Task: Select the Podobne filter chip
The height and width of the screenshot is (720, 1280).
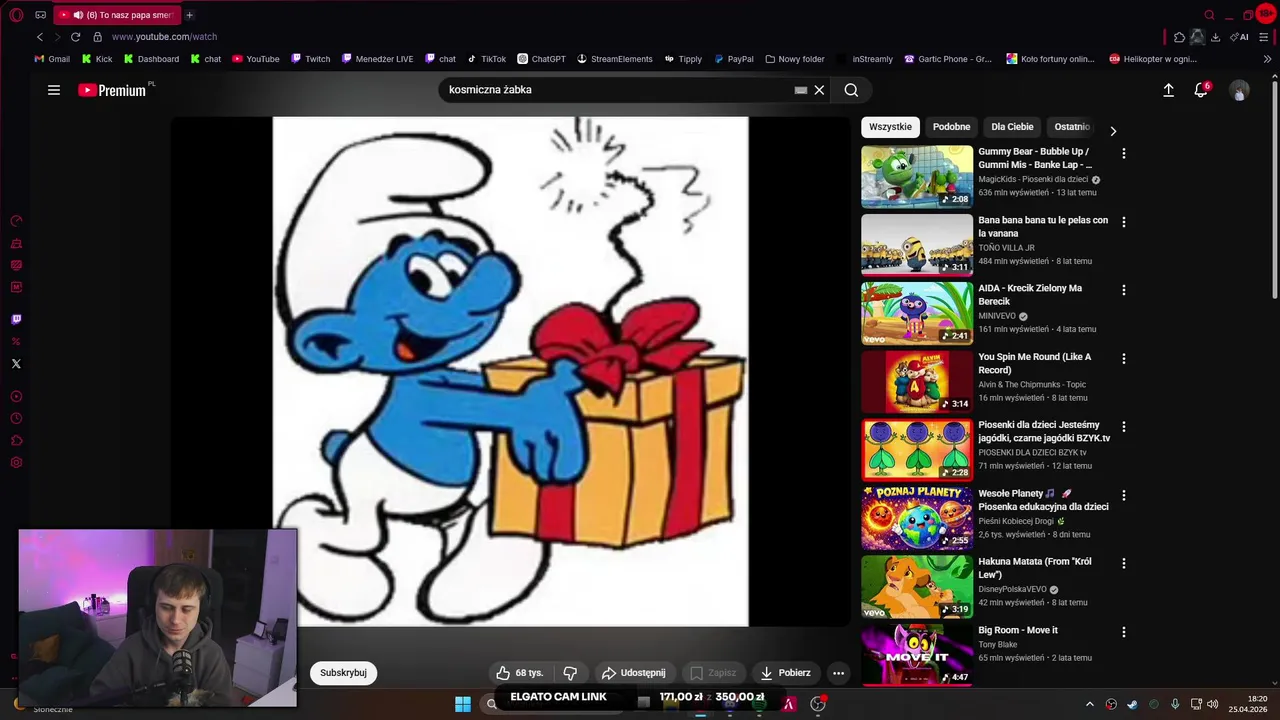Action: [951, 127]
